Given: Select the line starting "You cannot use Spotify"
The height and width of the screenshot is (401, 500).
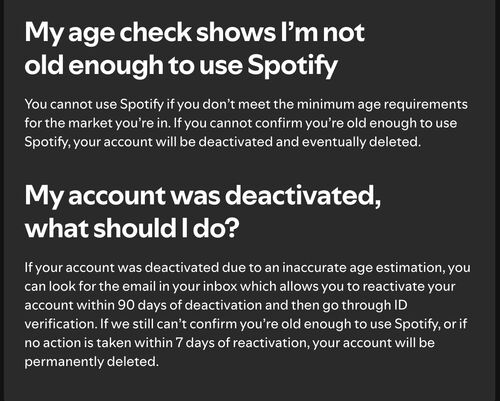Looking at the screenshot, I should click(x=246, y=105).
